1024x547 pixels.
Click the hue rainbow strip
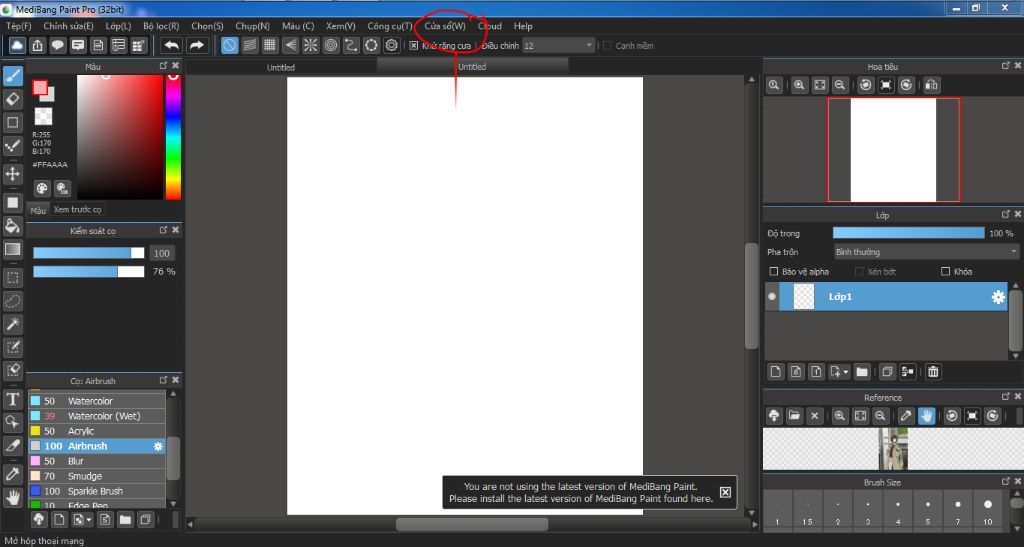click(x=173, y=137)
